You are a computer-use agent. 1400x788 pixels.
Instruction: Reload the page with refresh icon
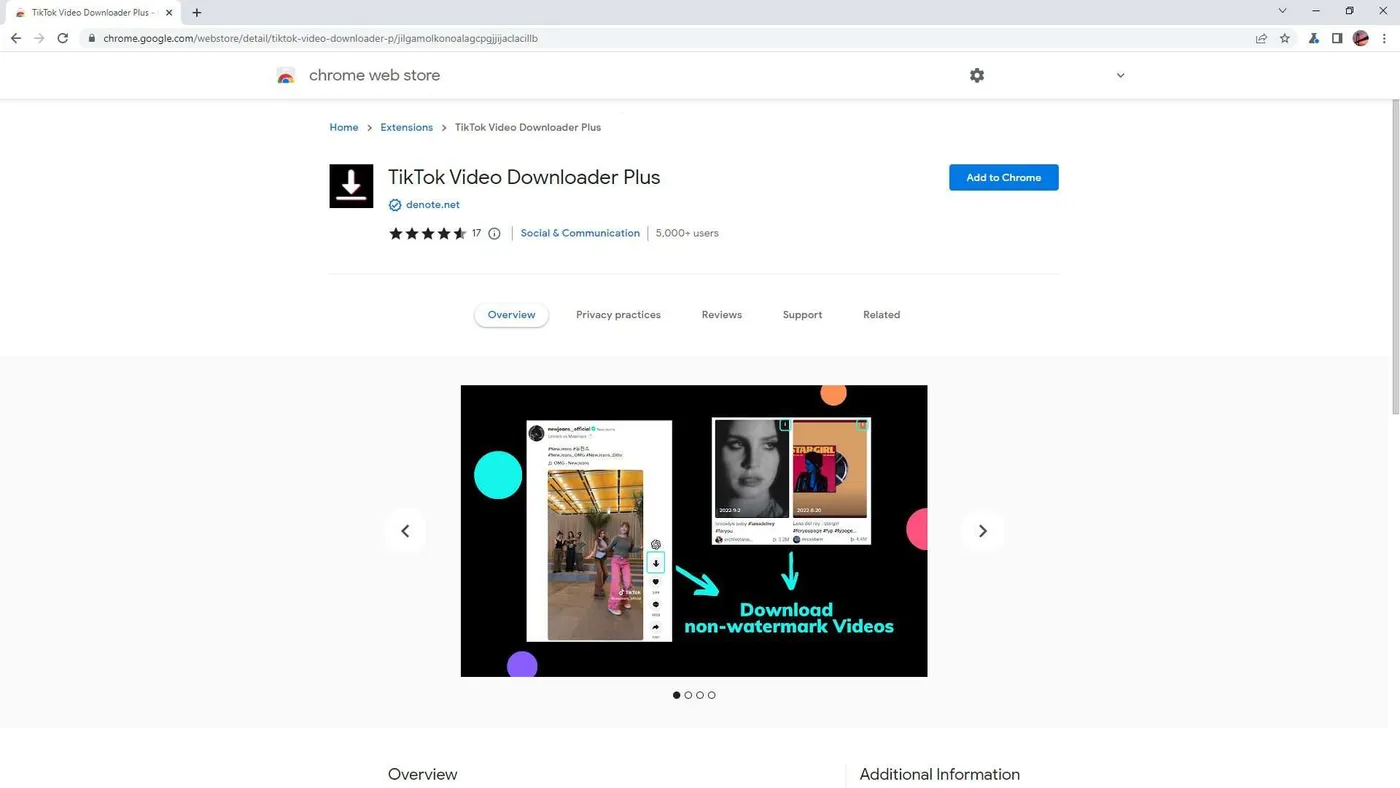click(x=62, y=38)
